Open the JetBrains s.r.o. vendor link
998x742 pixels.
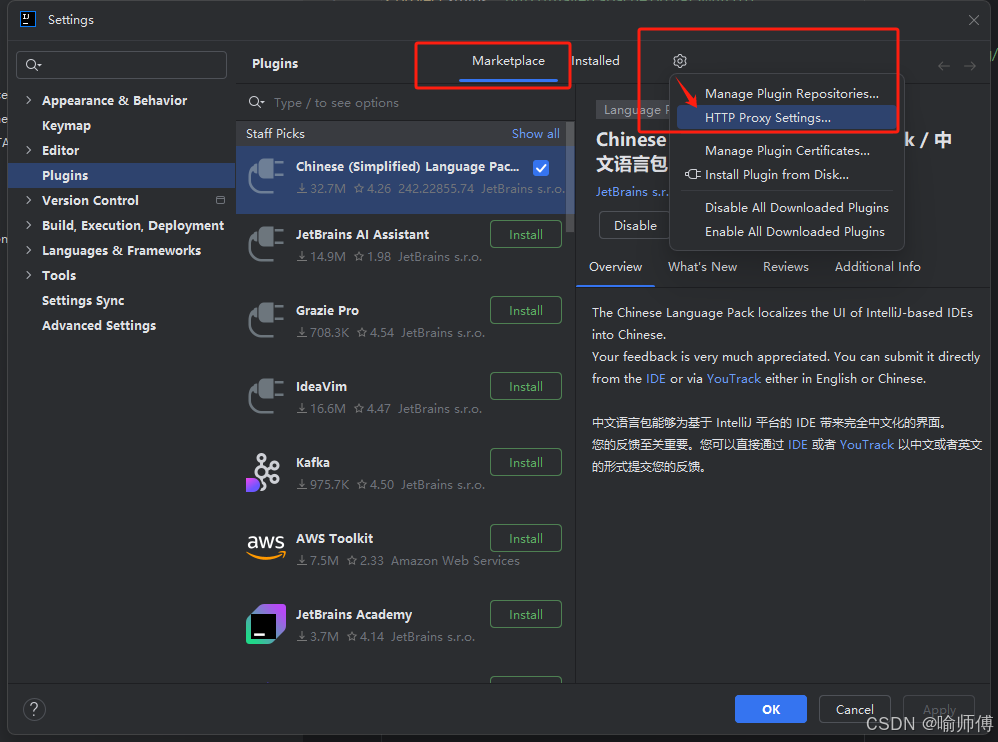[632, 192]
